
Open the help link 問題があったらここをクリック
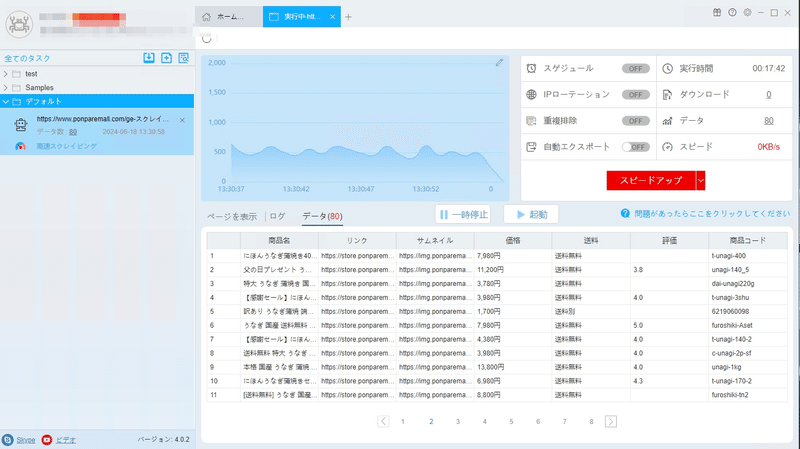point(712,213)
